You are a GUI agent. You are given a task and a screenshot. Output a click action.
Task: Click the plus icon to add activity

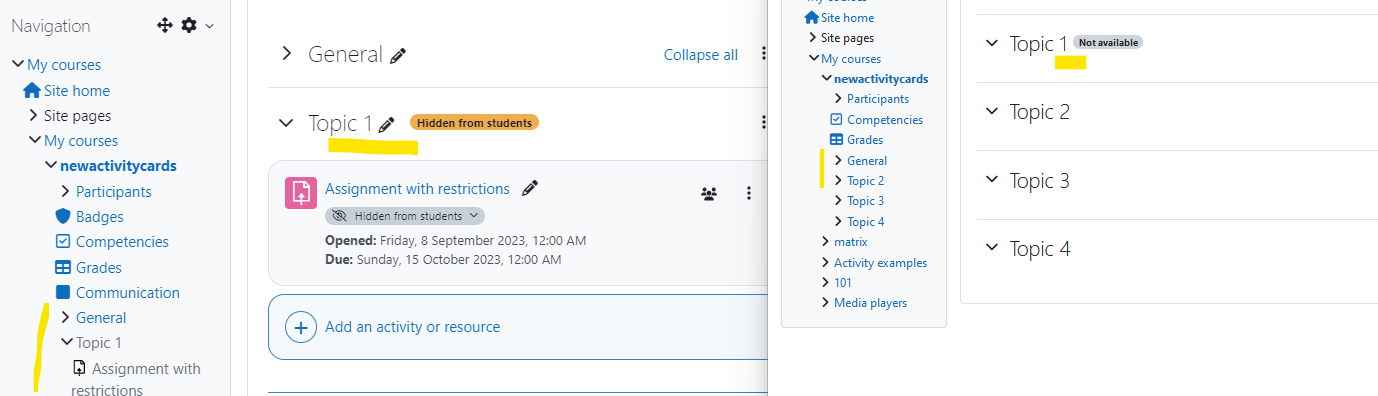301,327
